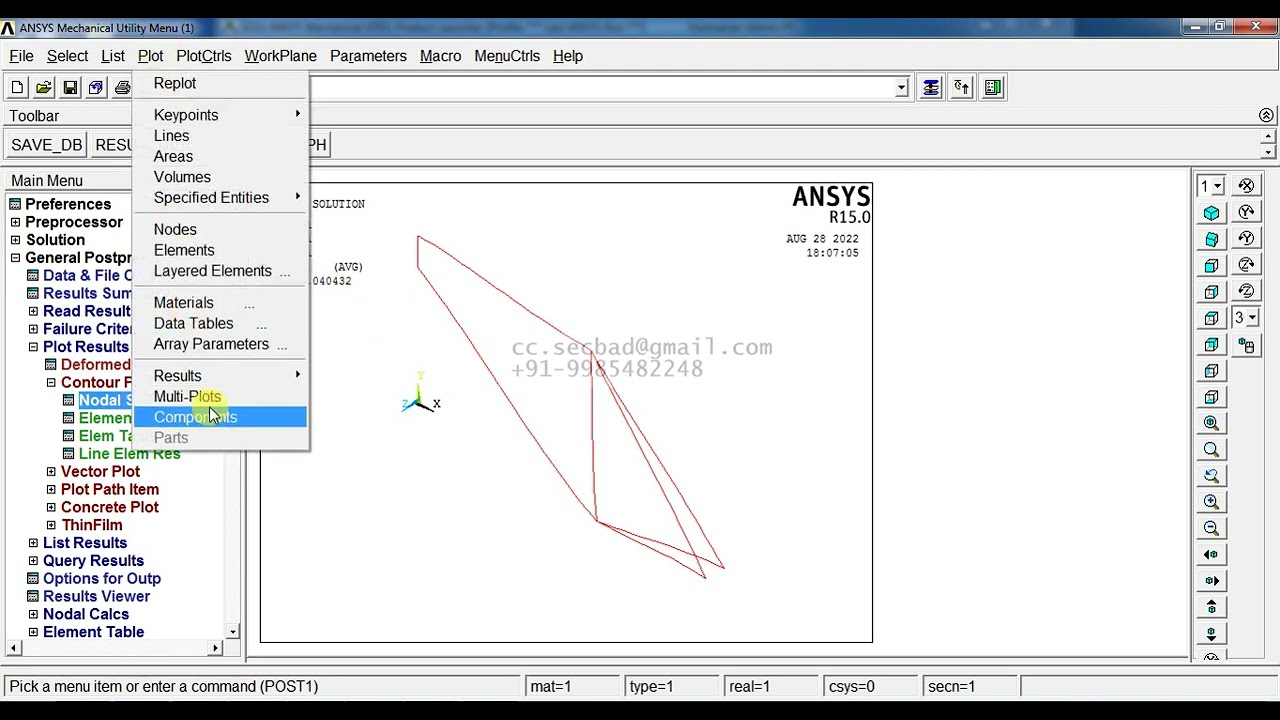Click the Save Analysis disk icon
Screen dimensions: 1280x720
tap(69, 88)
